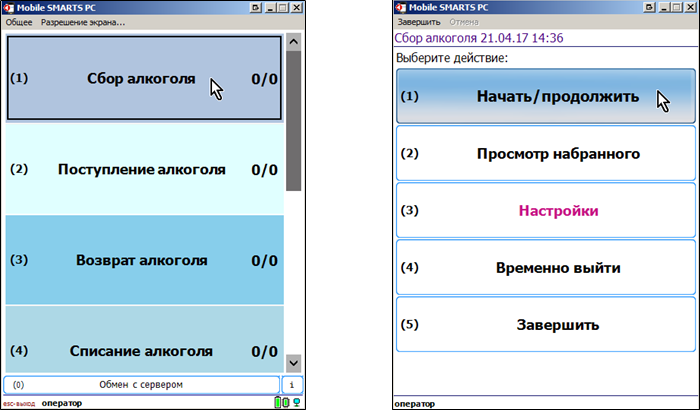Viewport: 700px width, 410px height.
Task: Open Разрешение экрана menu
Action: 83,22
